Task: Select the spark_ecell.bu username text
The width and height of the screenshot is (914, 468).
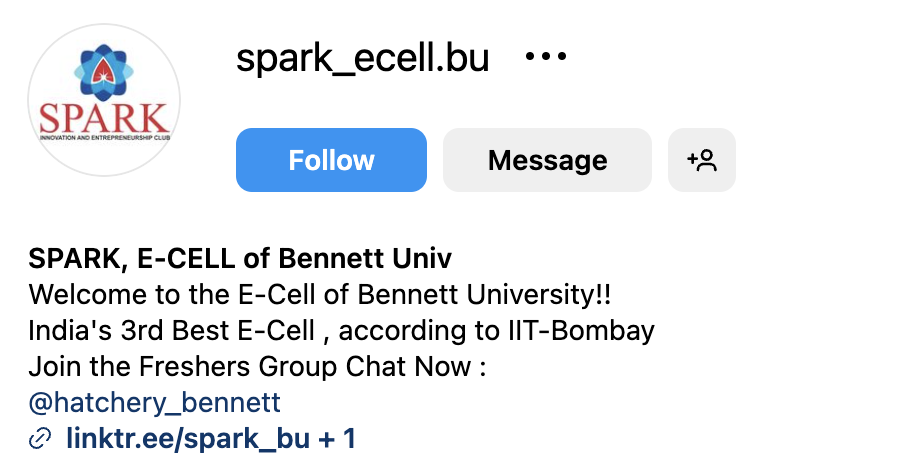Action: [x=362, y=58]
